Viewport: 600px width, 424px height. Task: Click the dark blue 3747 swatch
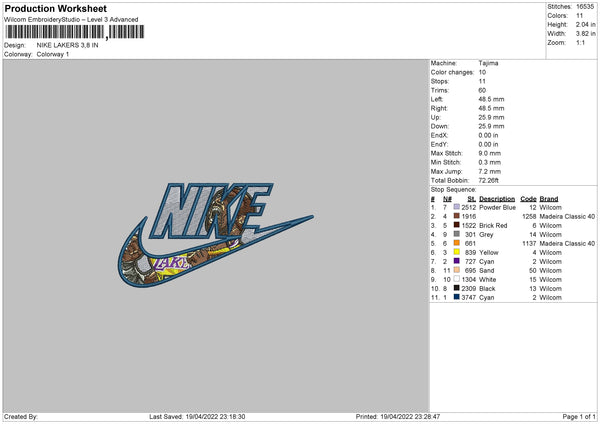tap(457, 297)
